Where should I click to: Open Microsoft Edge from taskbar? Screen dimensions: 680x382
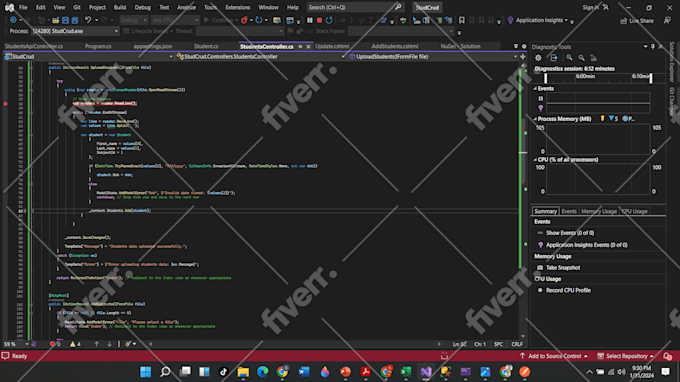coord(263,372)
